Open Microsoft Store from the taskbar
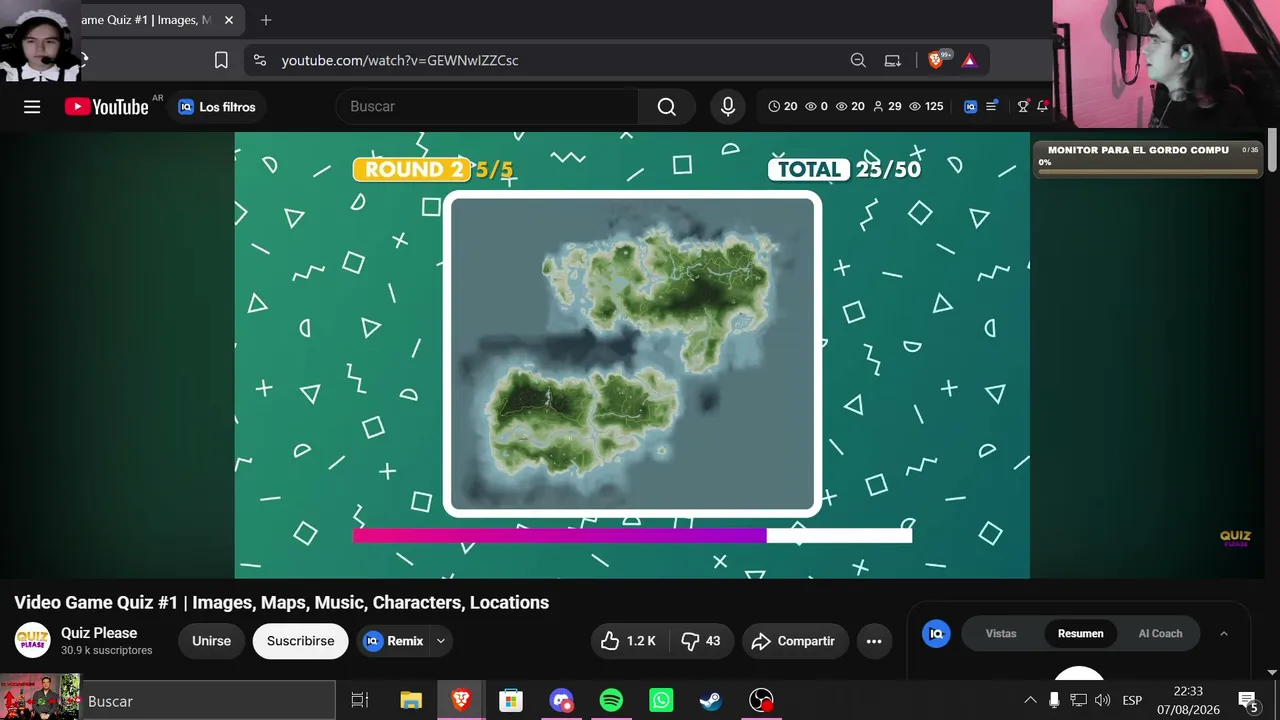 coord(511,701)
